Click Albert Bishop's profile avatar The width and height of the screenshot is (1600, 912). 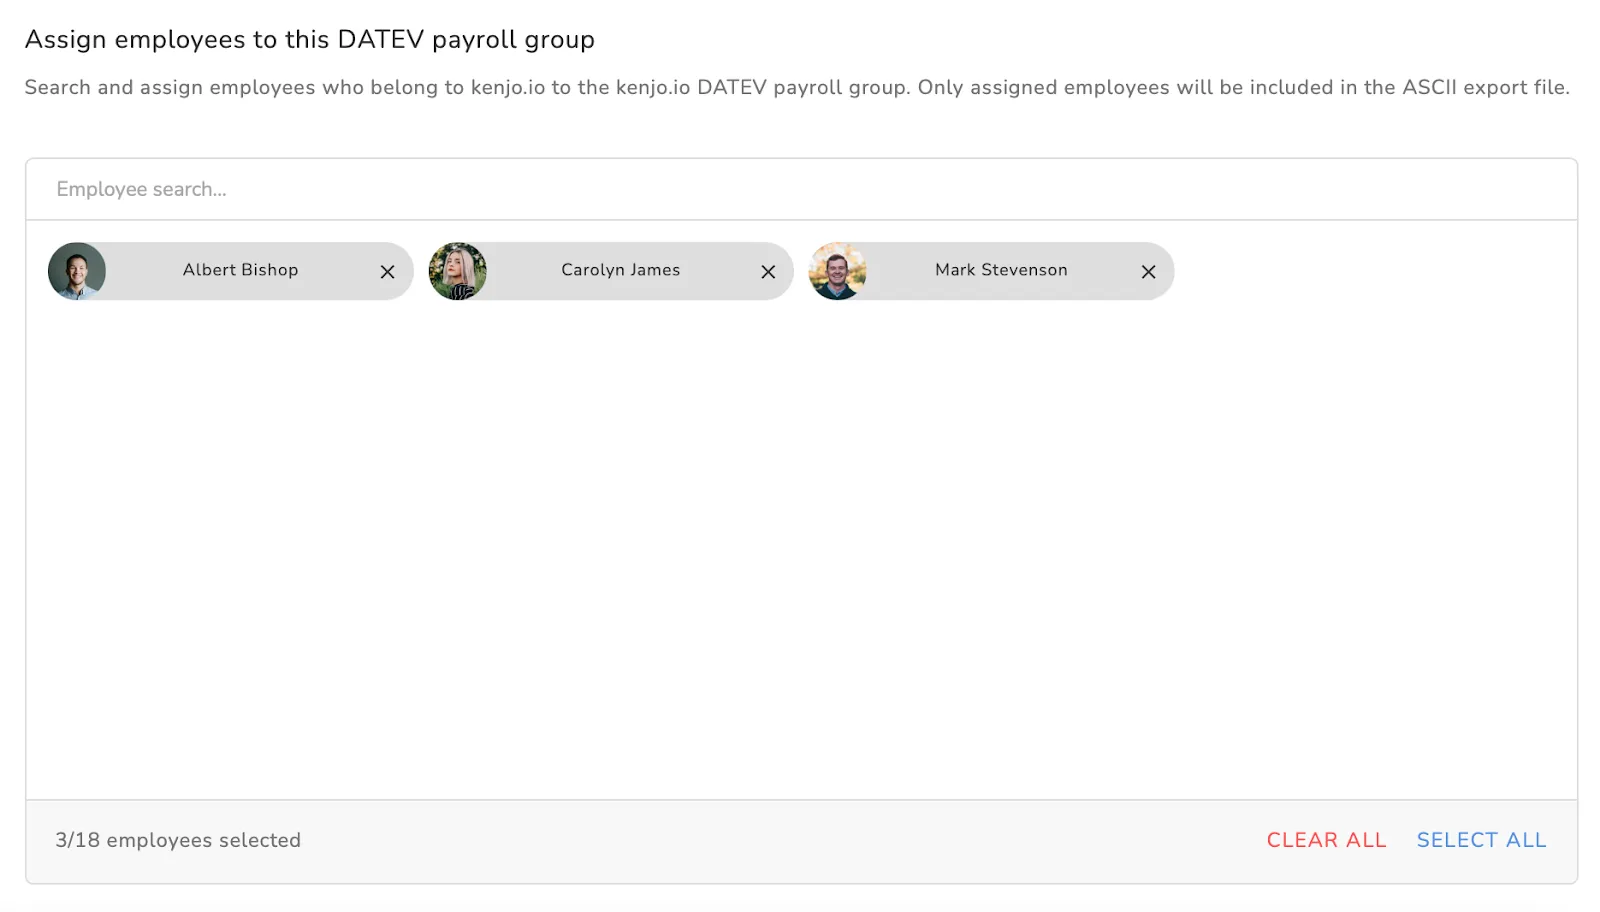click(77, 270)
